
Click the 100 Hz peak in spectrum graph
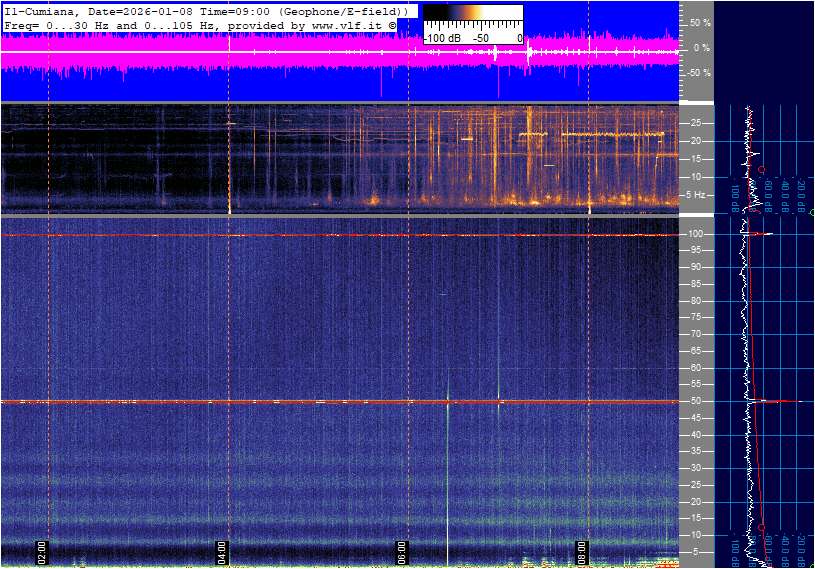point(768,234)
